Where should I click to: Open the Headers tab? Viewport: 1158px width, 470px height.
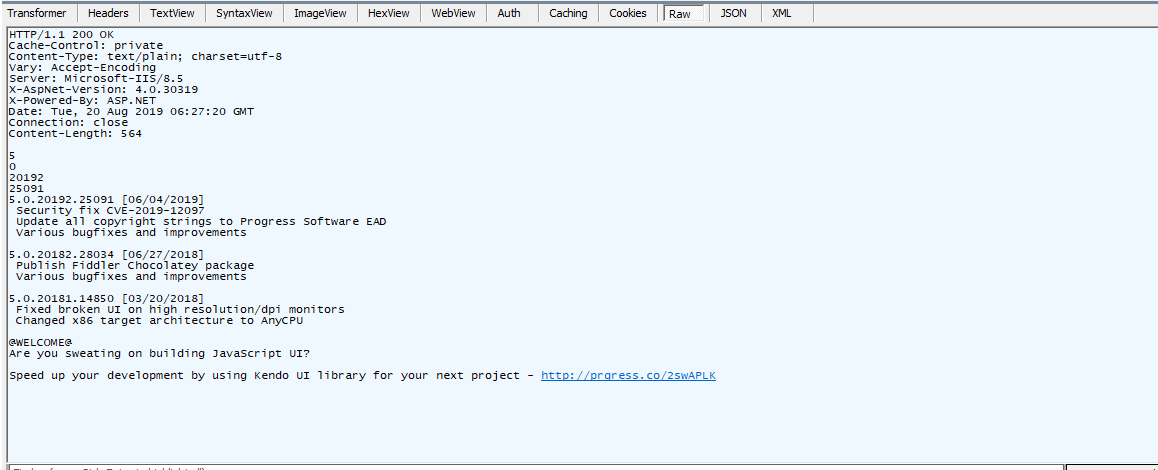[108, 13]
